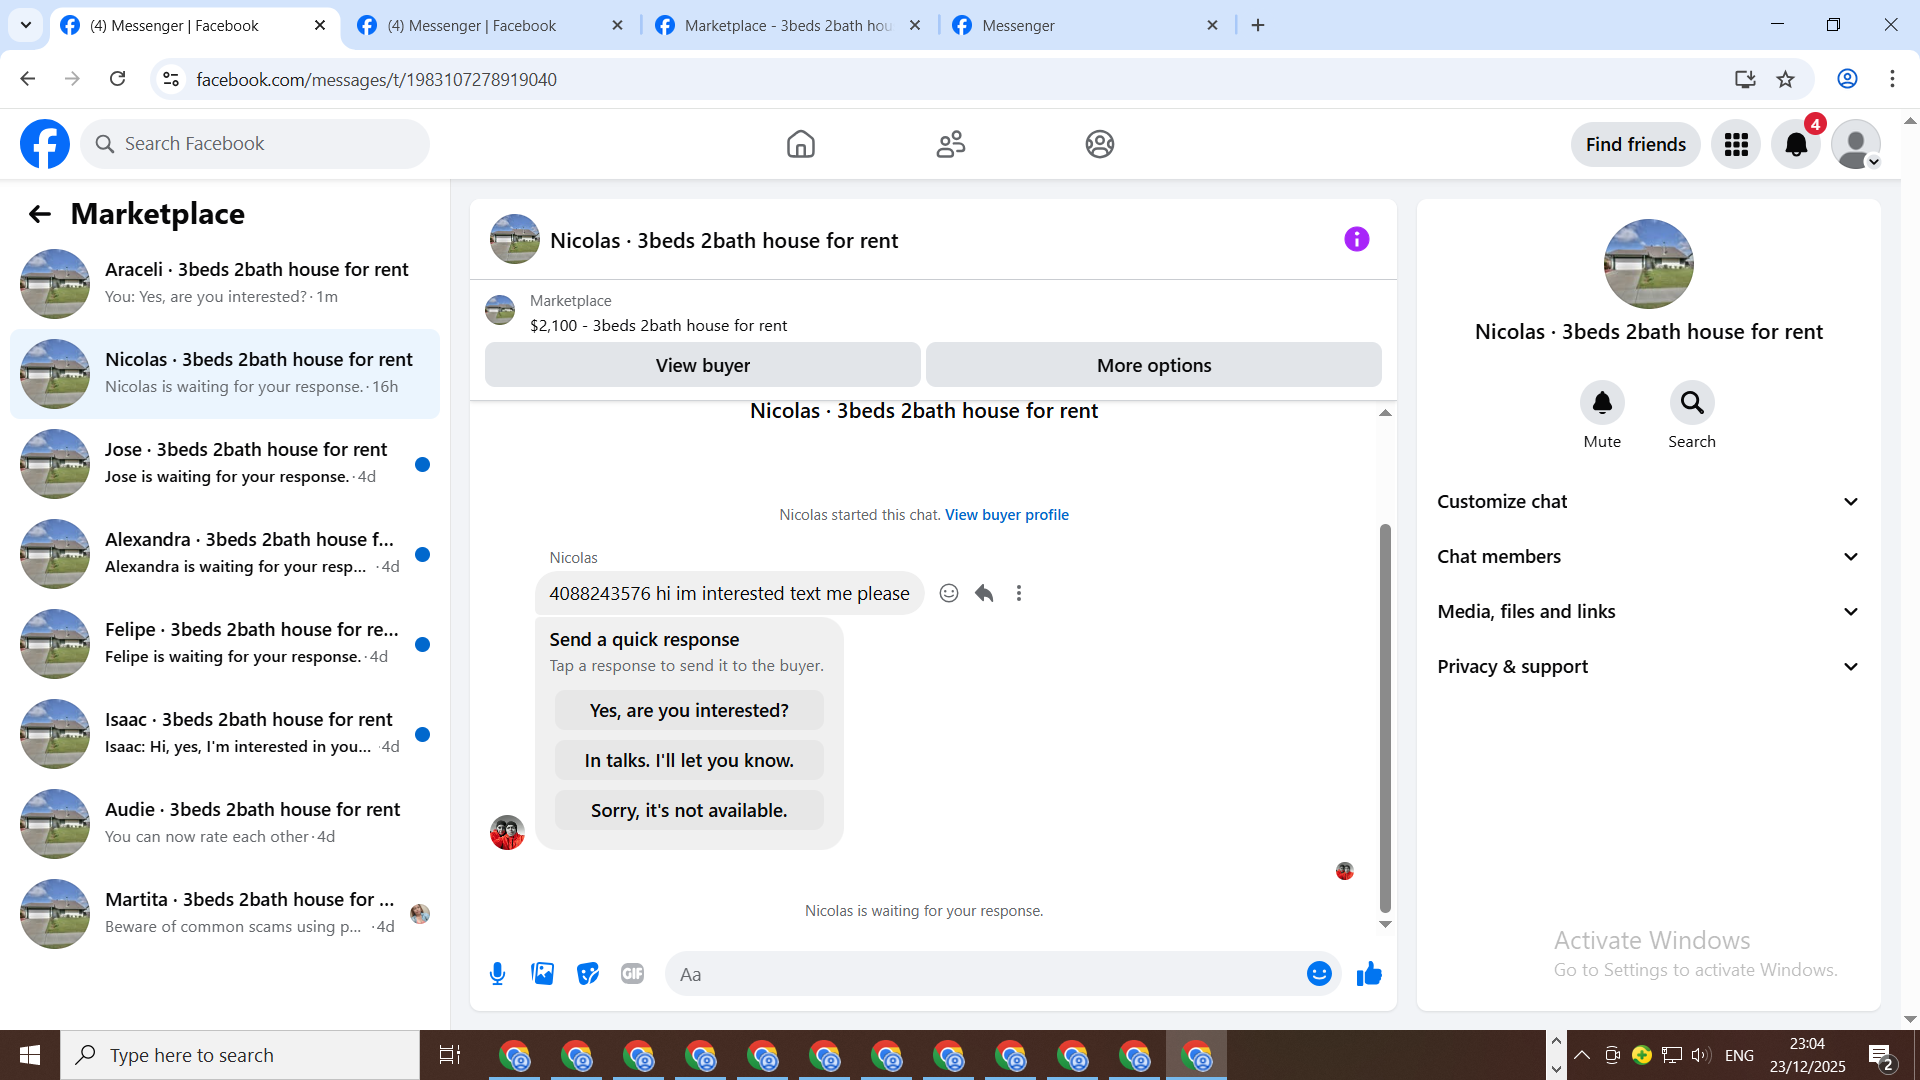Reply to Nicolas's message using arrow icon
This screenshot has height=1080, width=1920.
pos(984,593)
